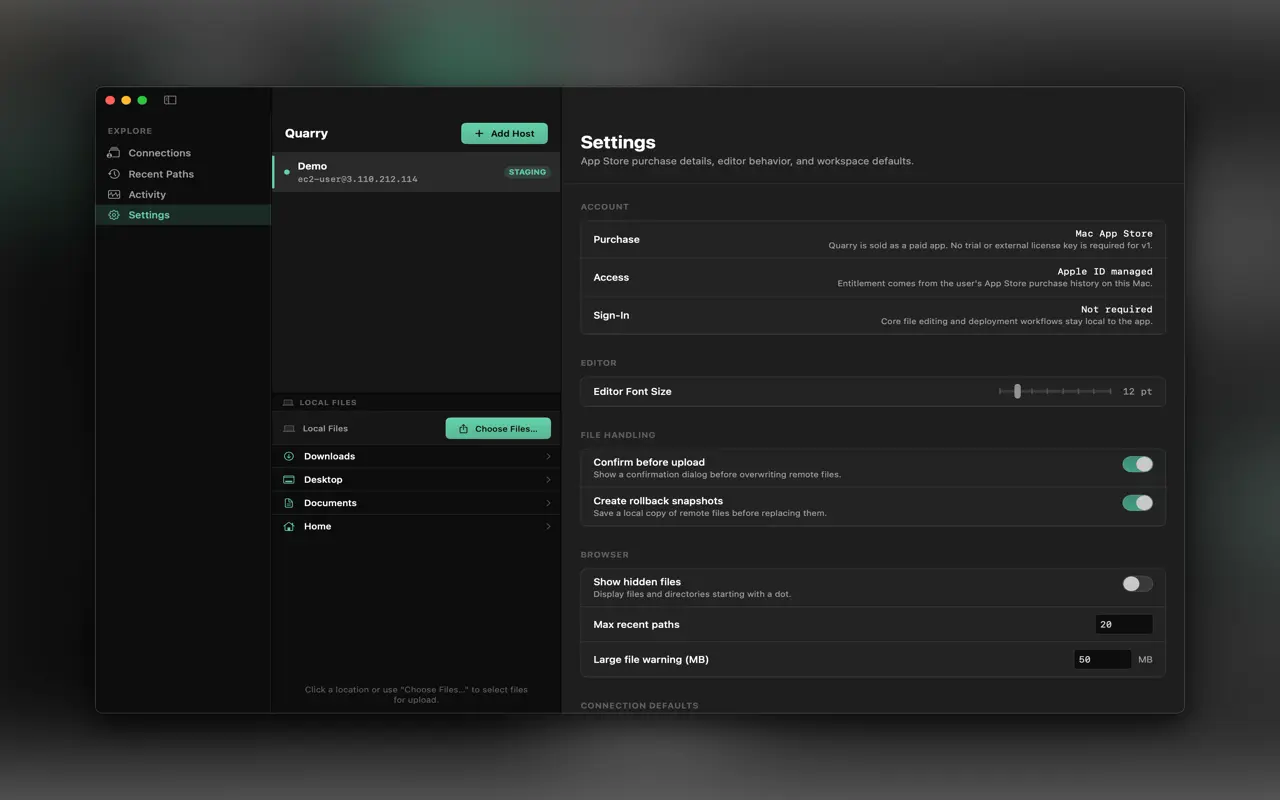The height and width of the screenshot is (800, 1280).
Task: Click the Settings page heading
Action: click(x=618, y=142)
